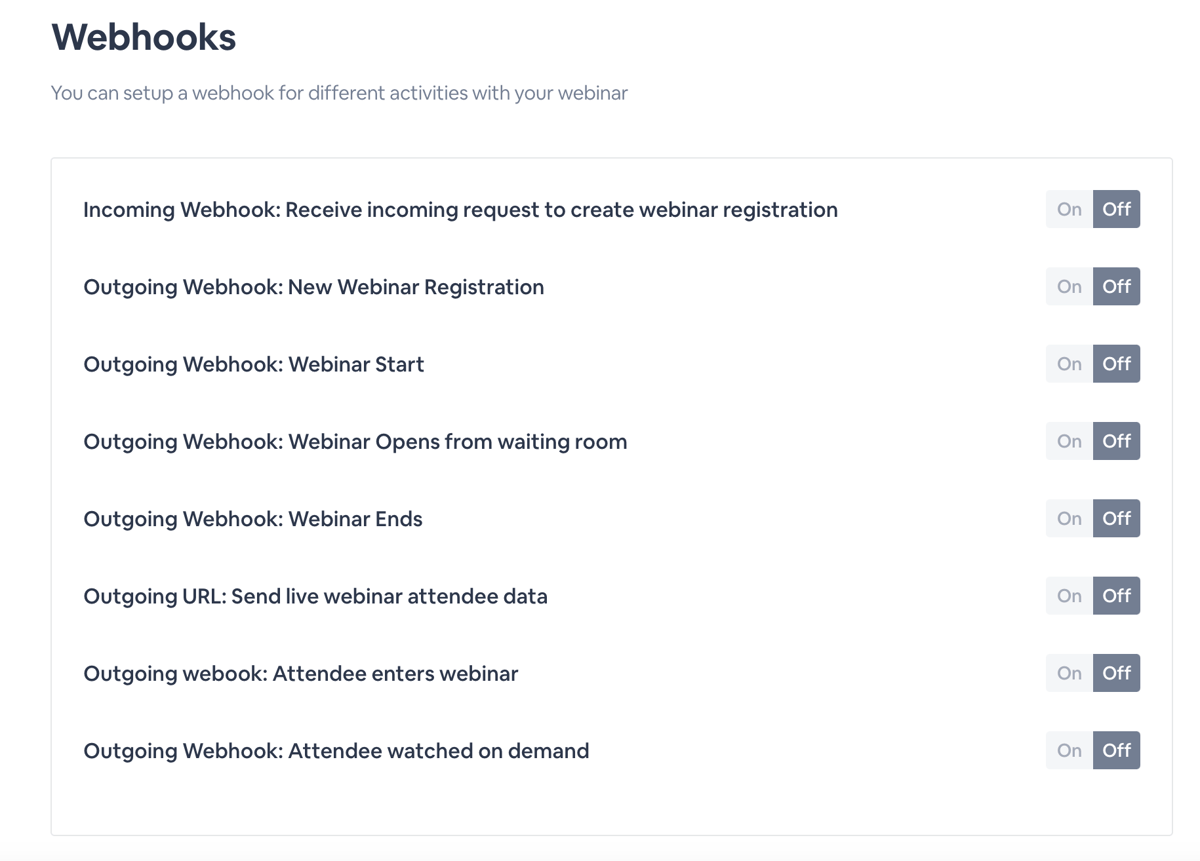Enable the Webinar Opens from waiting room webhook

coord(1068,441)
